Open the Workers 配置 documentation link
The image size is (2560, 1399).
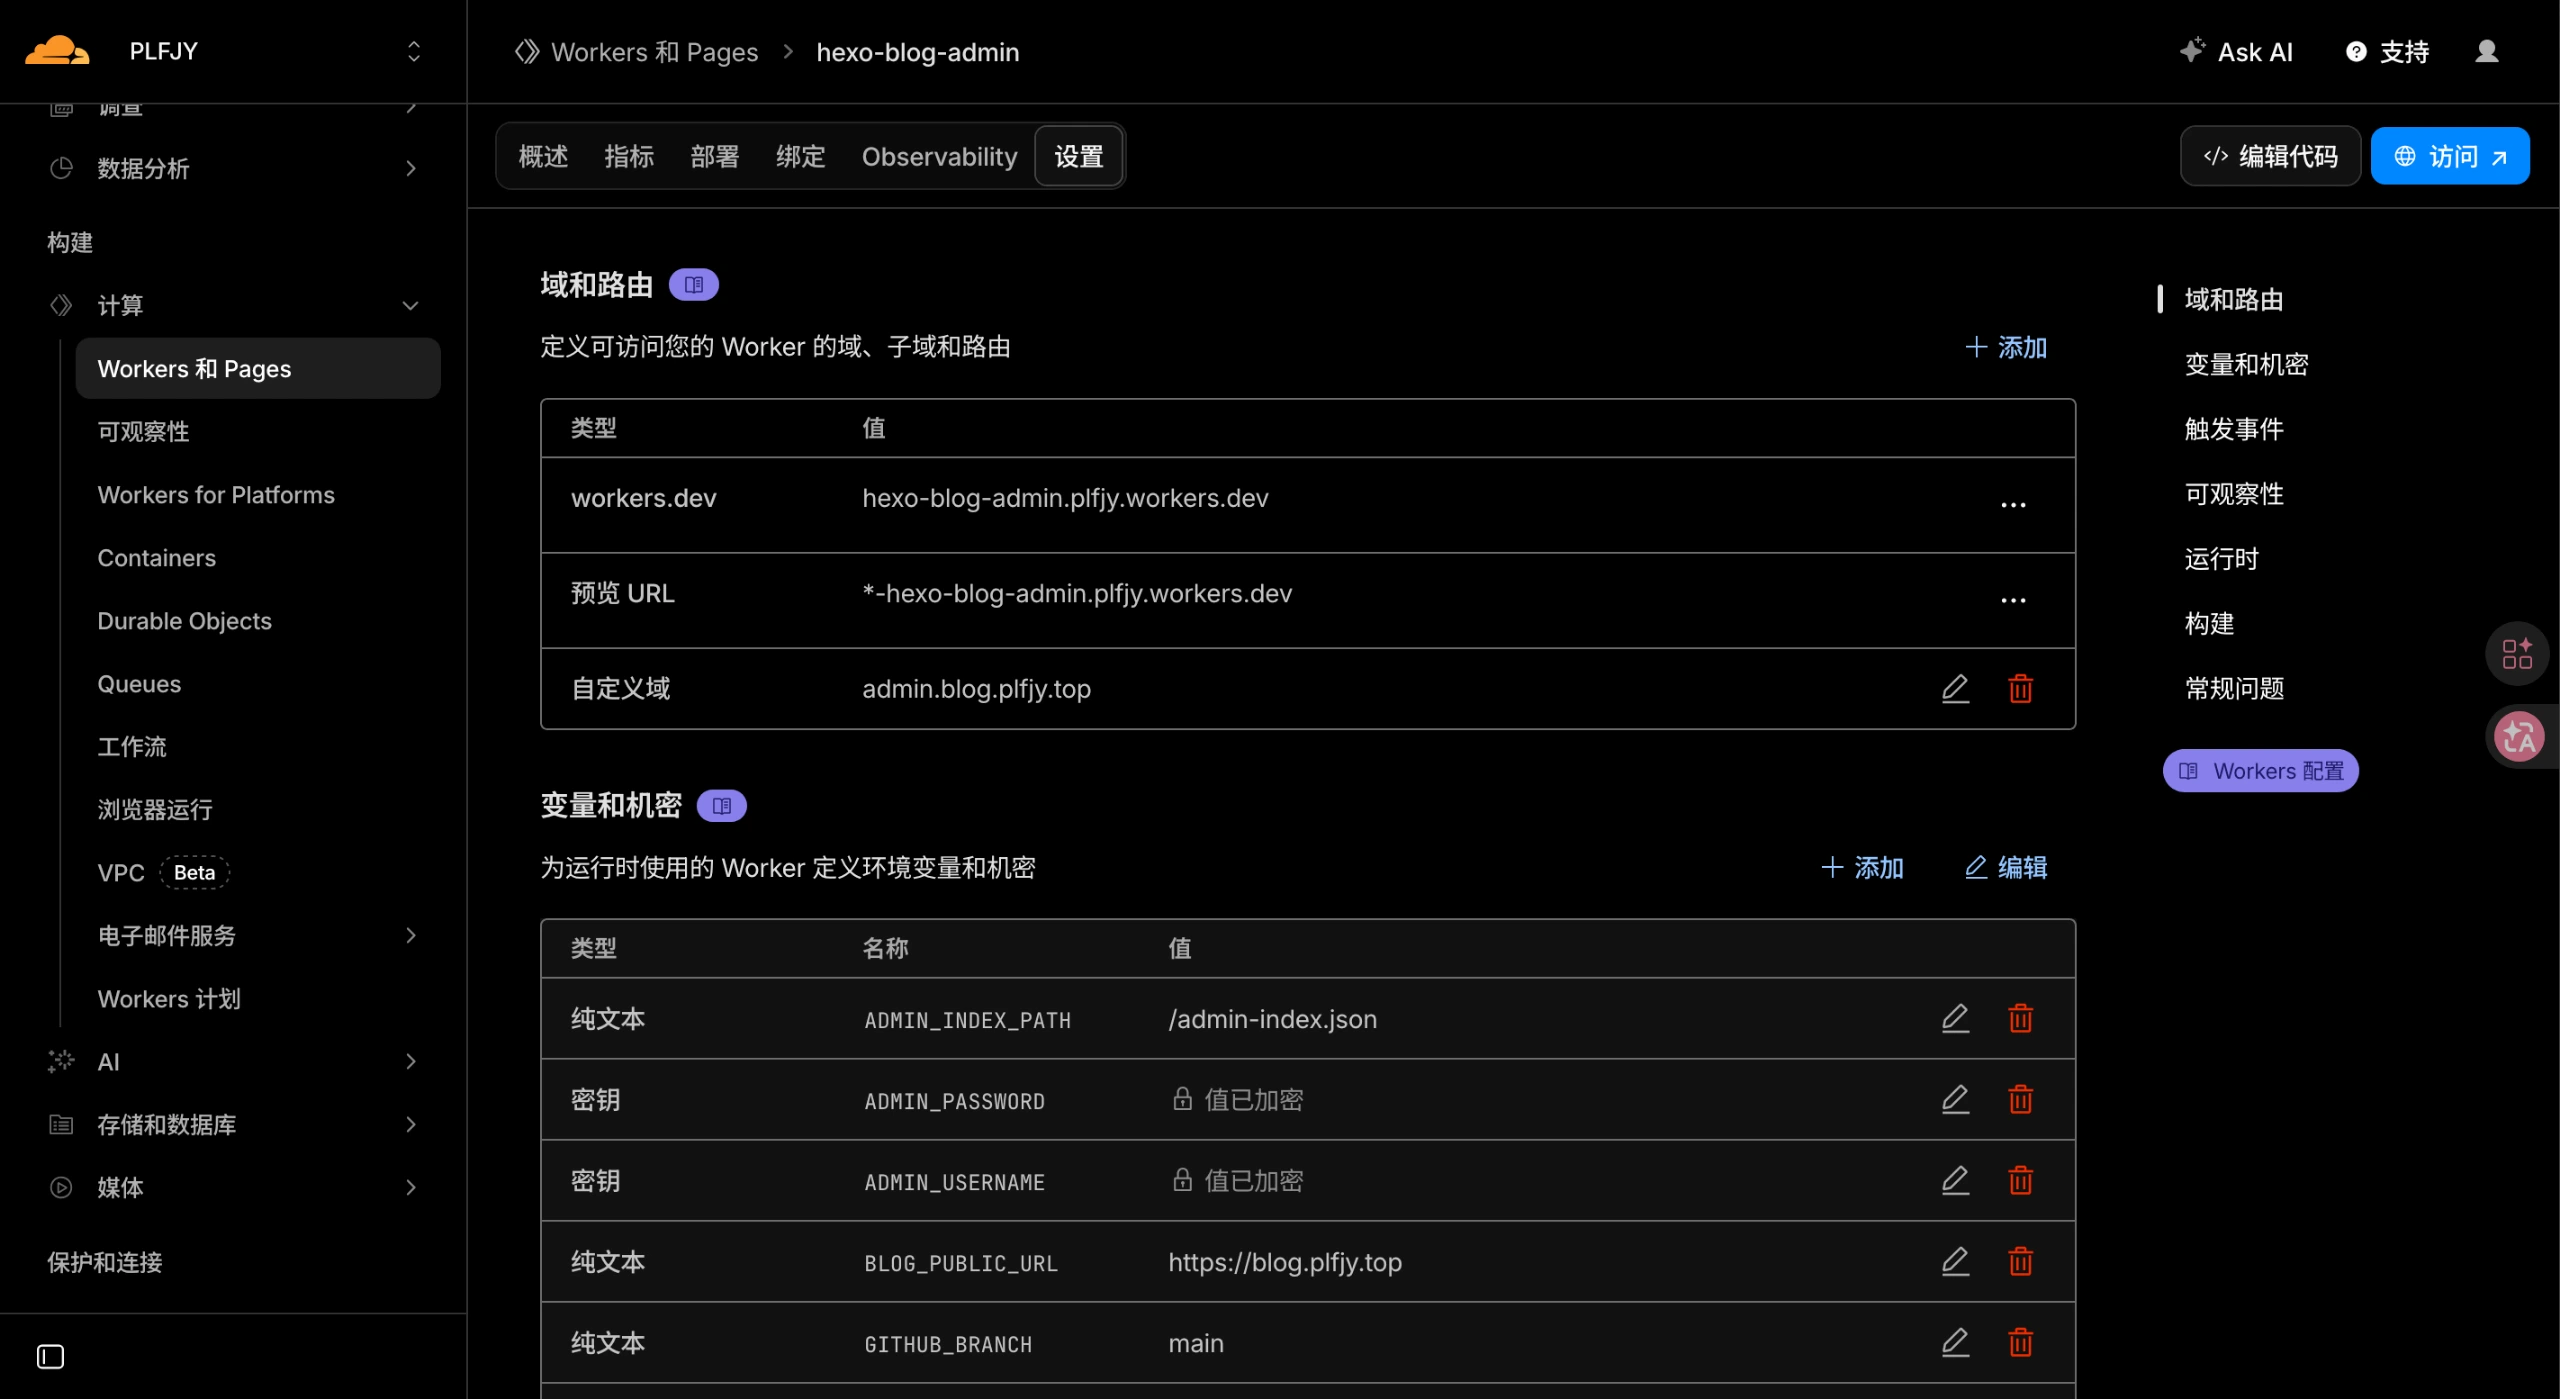point(2260,771)
